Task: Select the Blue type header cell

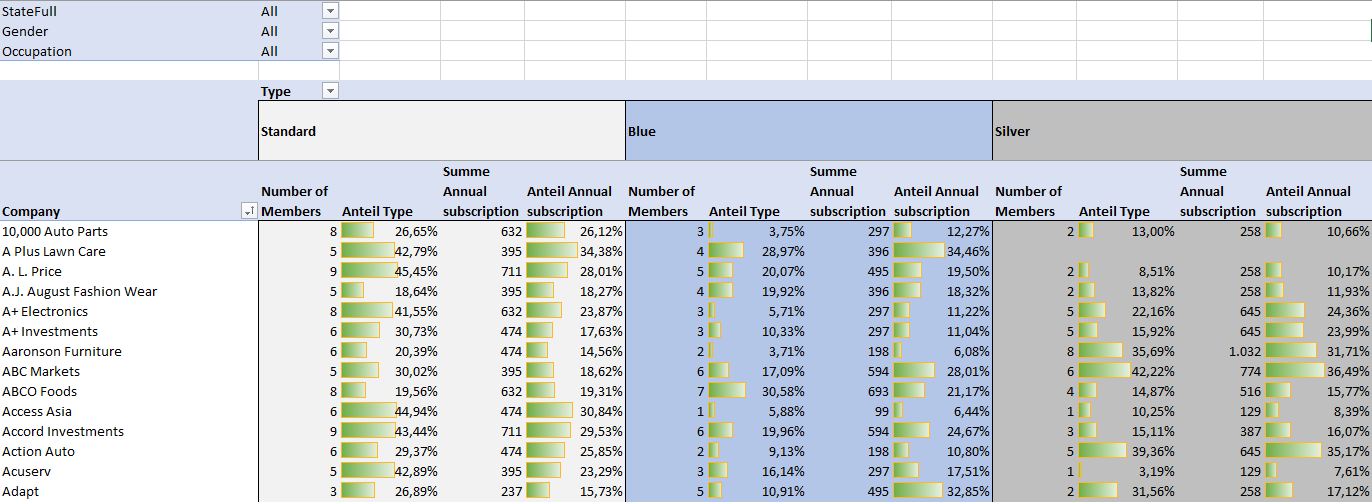Action: (x=809, y=131)
